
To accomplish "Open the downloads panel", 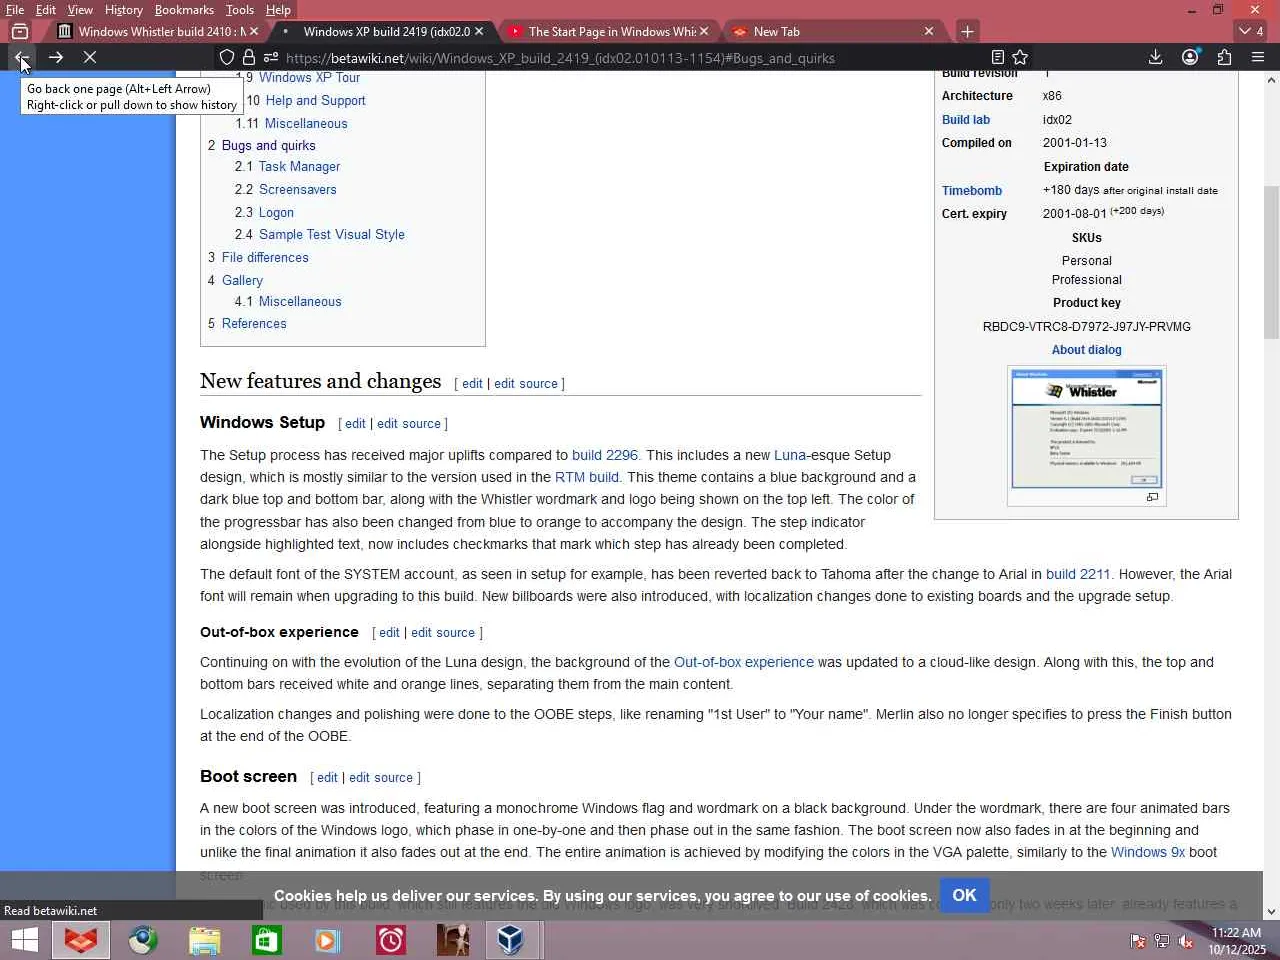I will 1155,58.
